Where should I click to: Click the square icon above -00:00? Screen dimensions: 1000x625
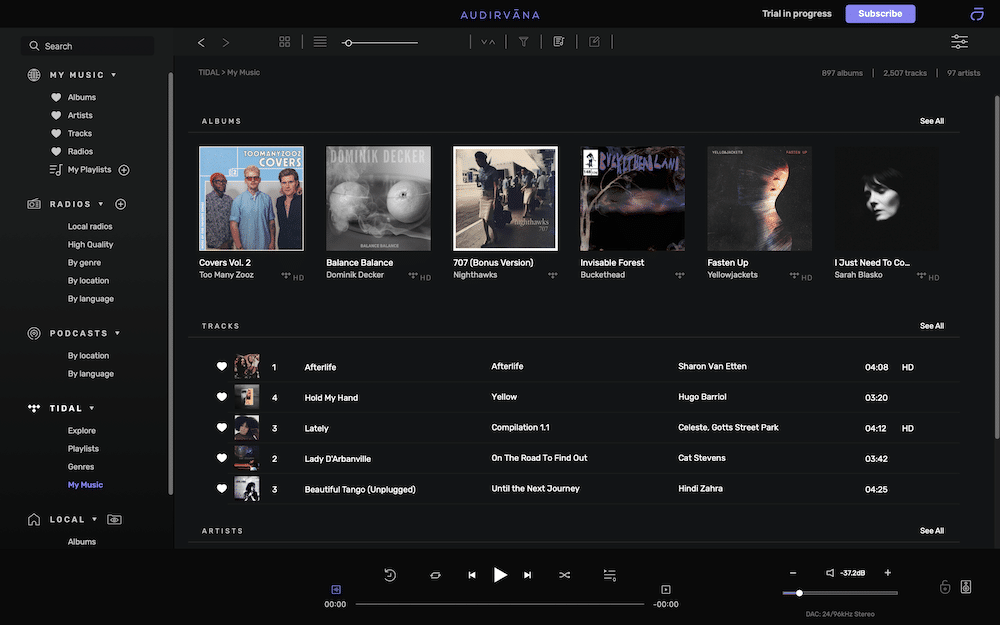666,589
